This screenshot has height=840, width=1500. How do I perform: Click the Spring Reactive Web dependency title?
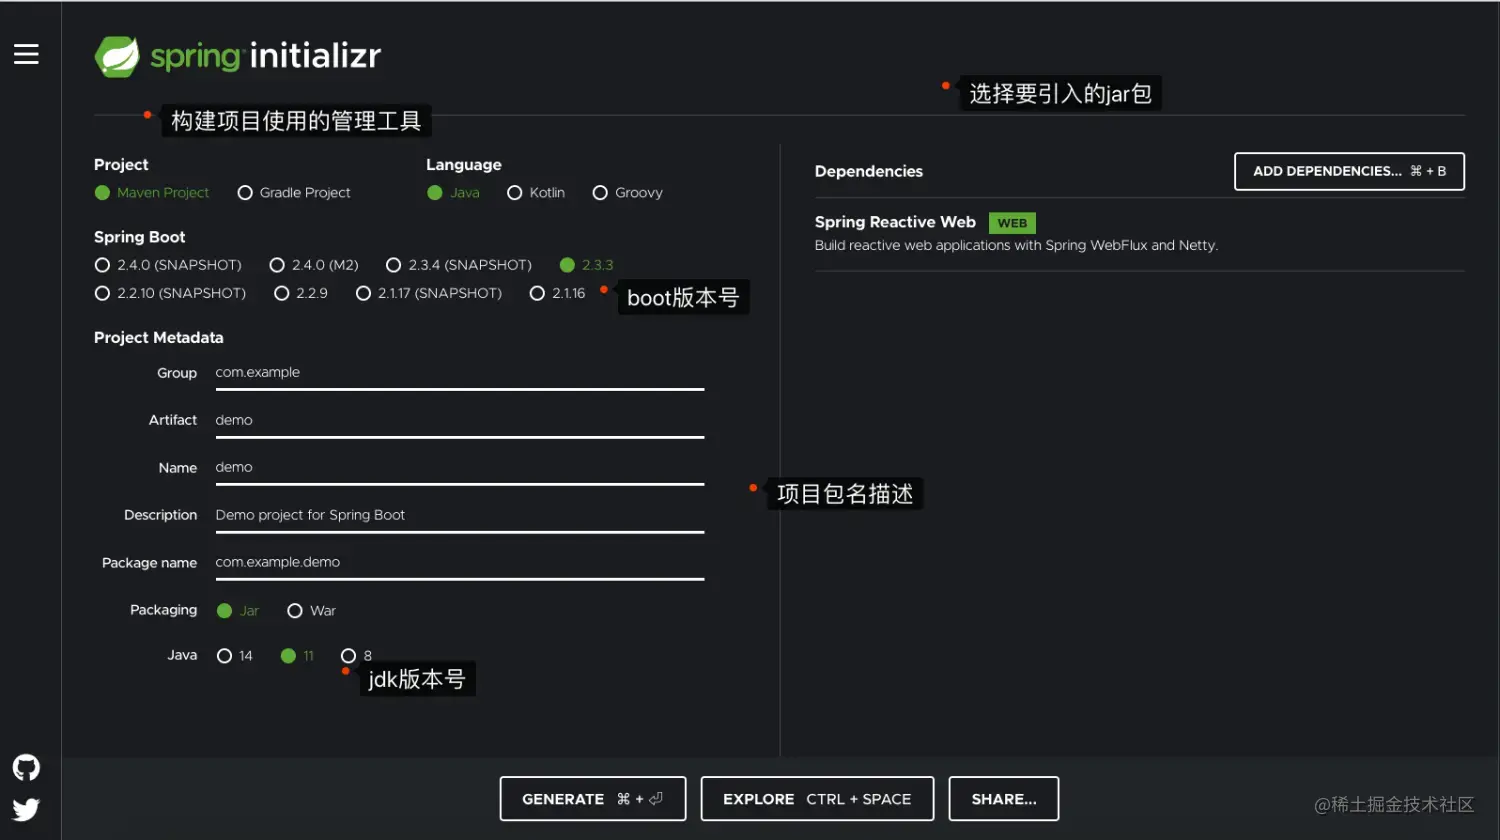point(895,222)
